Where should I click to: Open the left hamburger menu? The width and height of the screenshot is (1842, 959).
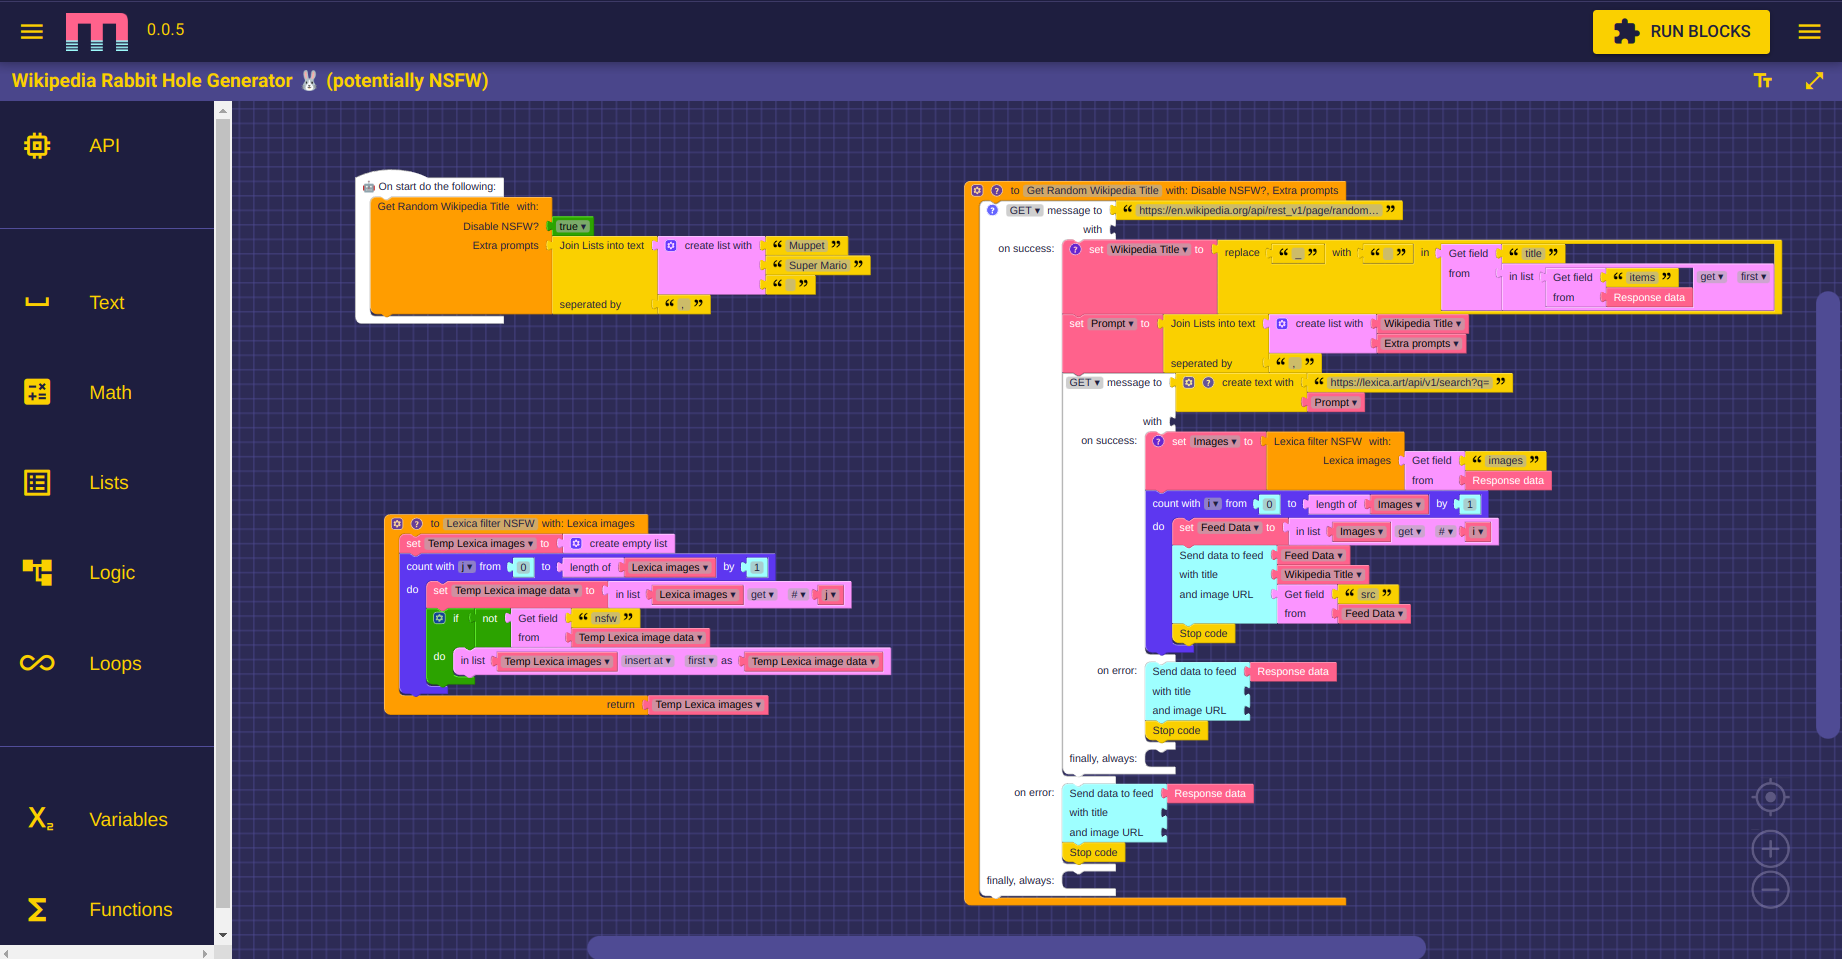point(32,31)
